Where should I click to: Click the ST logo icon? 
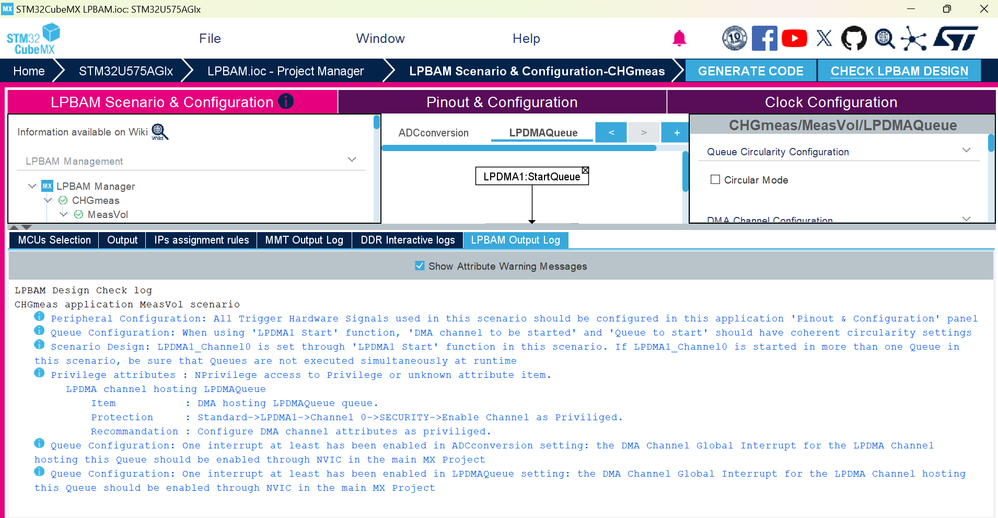click(956, 38)
